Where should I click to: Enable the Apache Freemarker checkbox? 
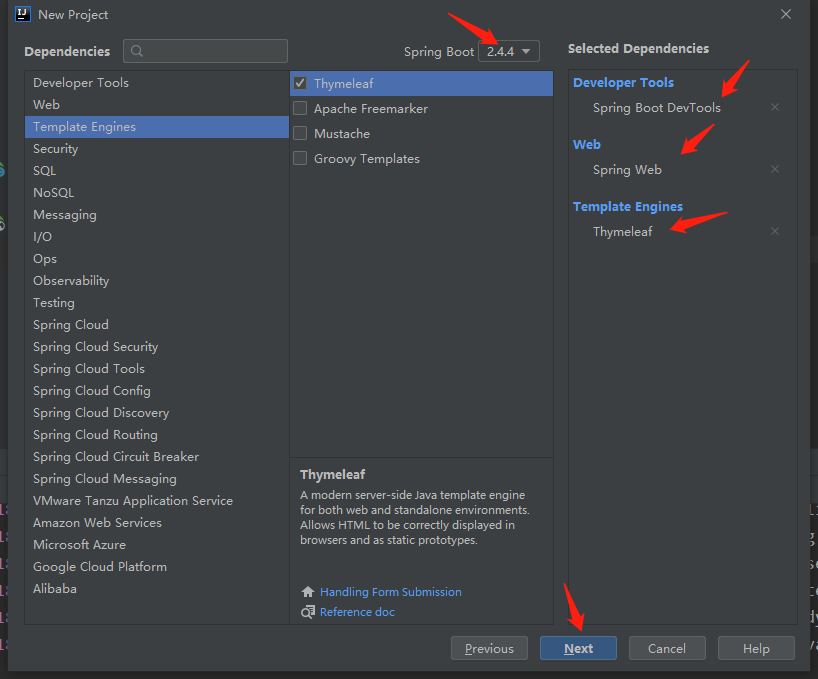[300, 108]
